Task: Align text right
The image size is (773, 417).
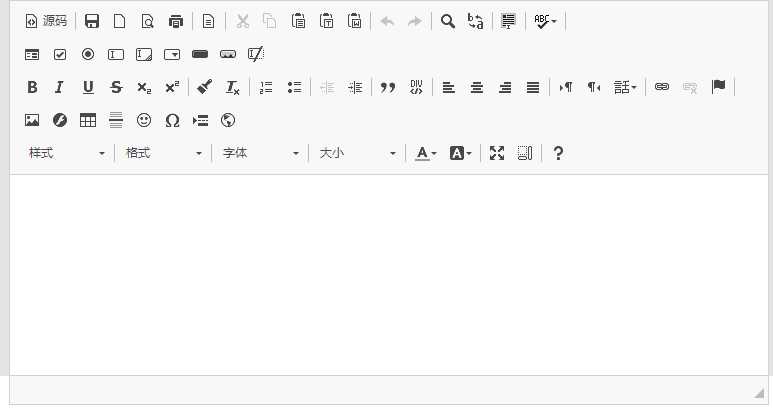Action: click(x=505, y=87)
